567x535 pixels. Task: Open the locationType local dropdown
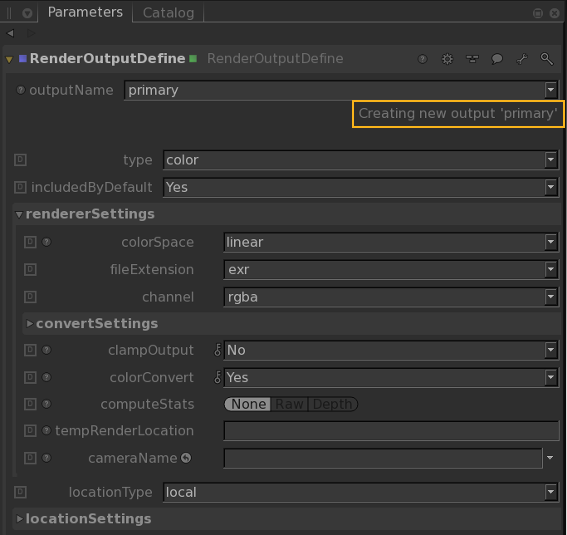tap(361, 492)
